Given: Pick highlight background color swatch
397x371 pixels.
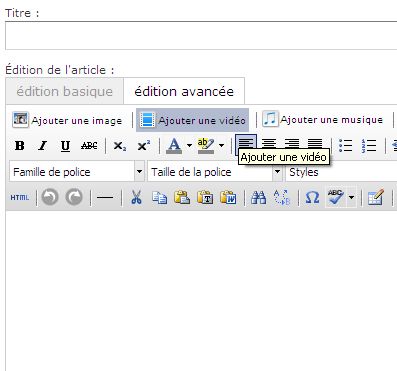Looking at the screenshot, I should click(x=206, y=146).
